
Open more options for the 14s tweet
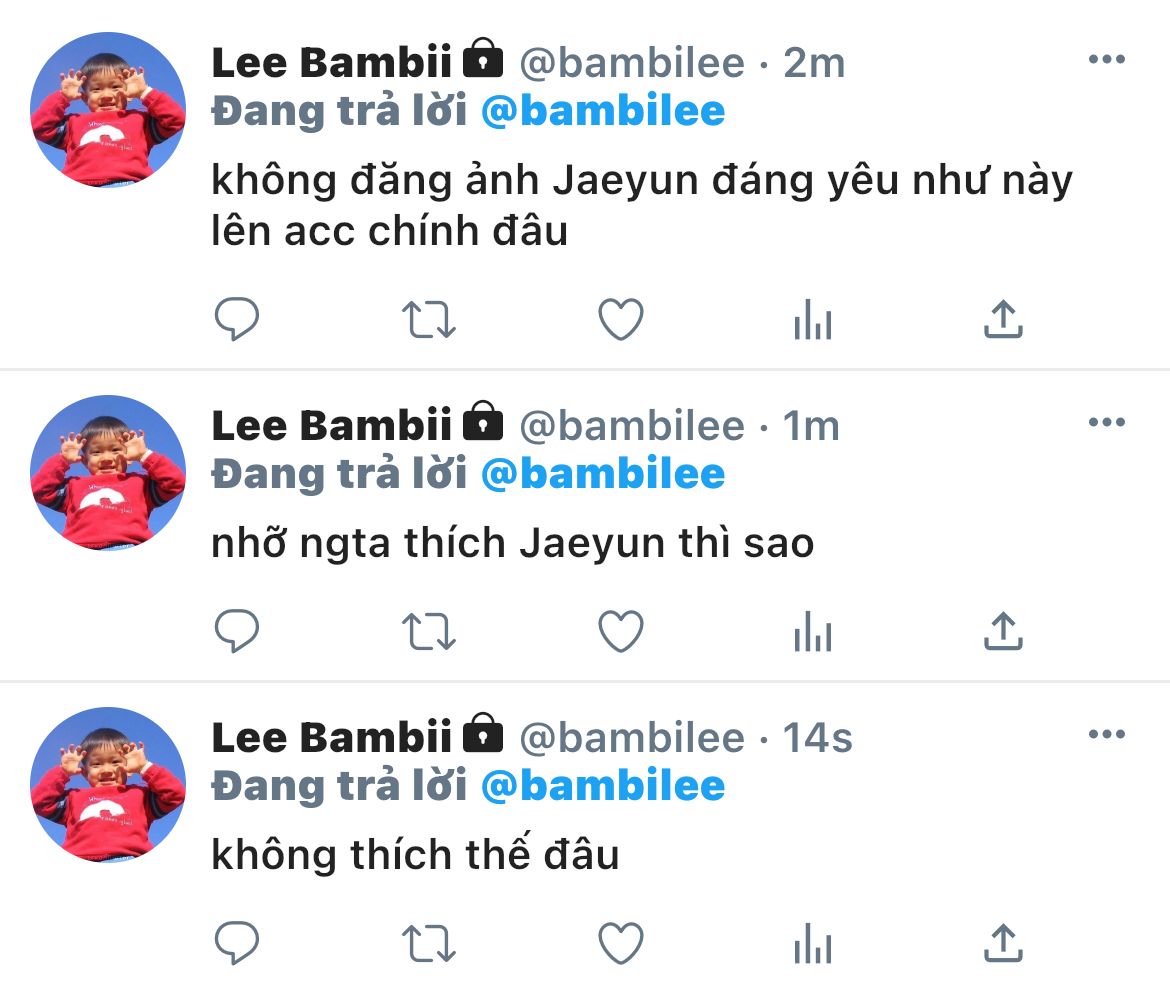click(x=1107, y=733)
